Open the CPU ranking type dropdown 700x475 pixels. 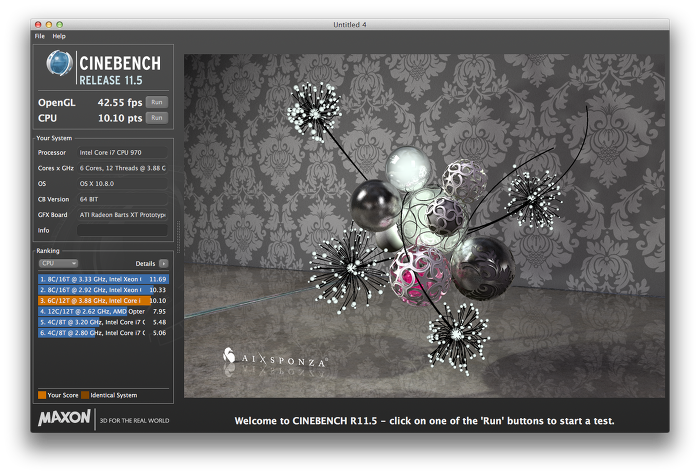58,263
